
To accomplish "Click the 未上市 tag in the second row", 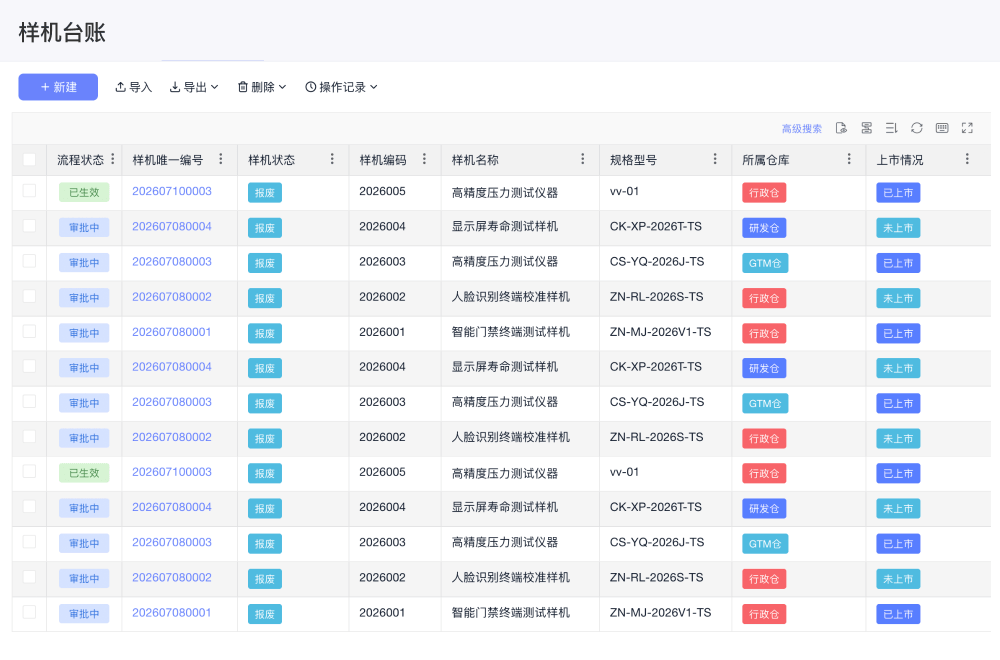I will (x=898, y=228).
